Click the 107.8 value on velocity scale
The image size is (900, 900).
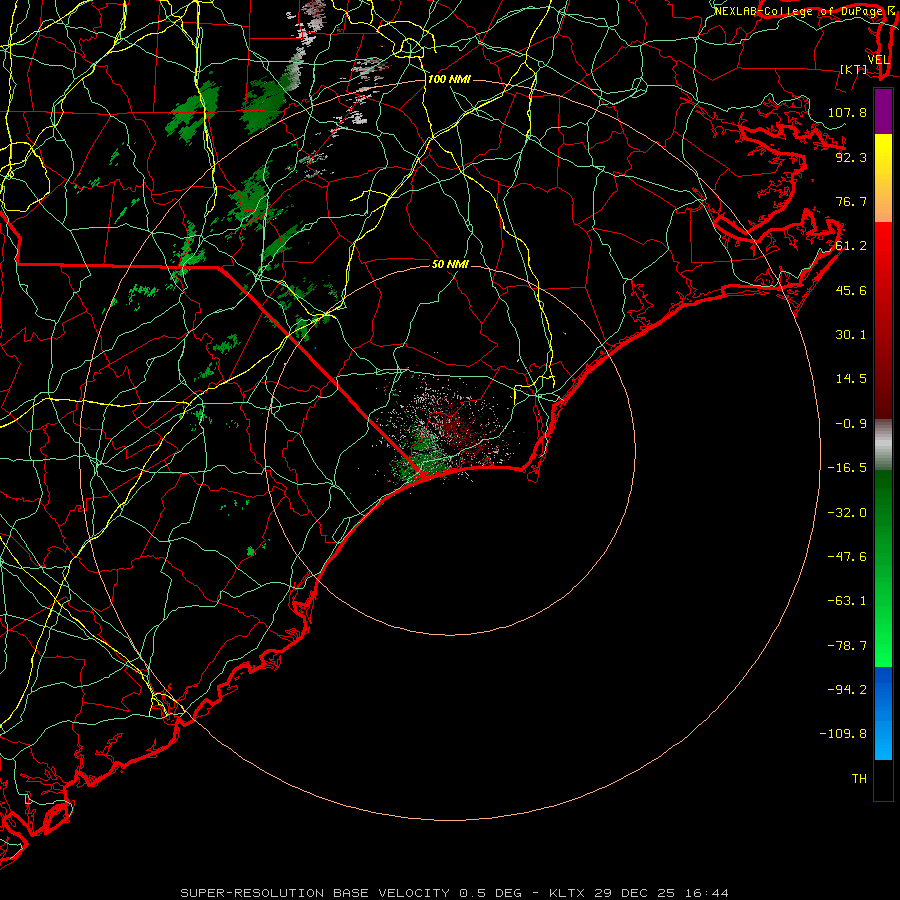847,112
